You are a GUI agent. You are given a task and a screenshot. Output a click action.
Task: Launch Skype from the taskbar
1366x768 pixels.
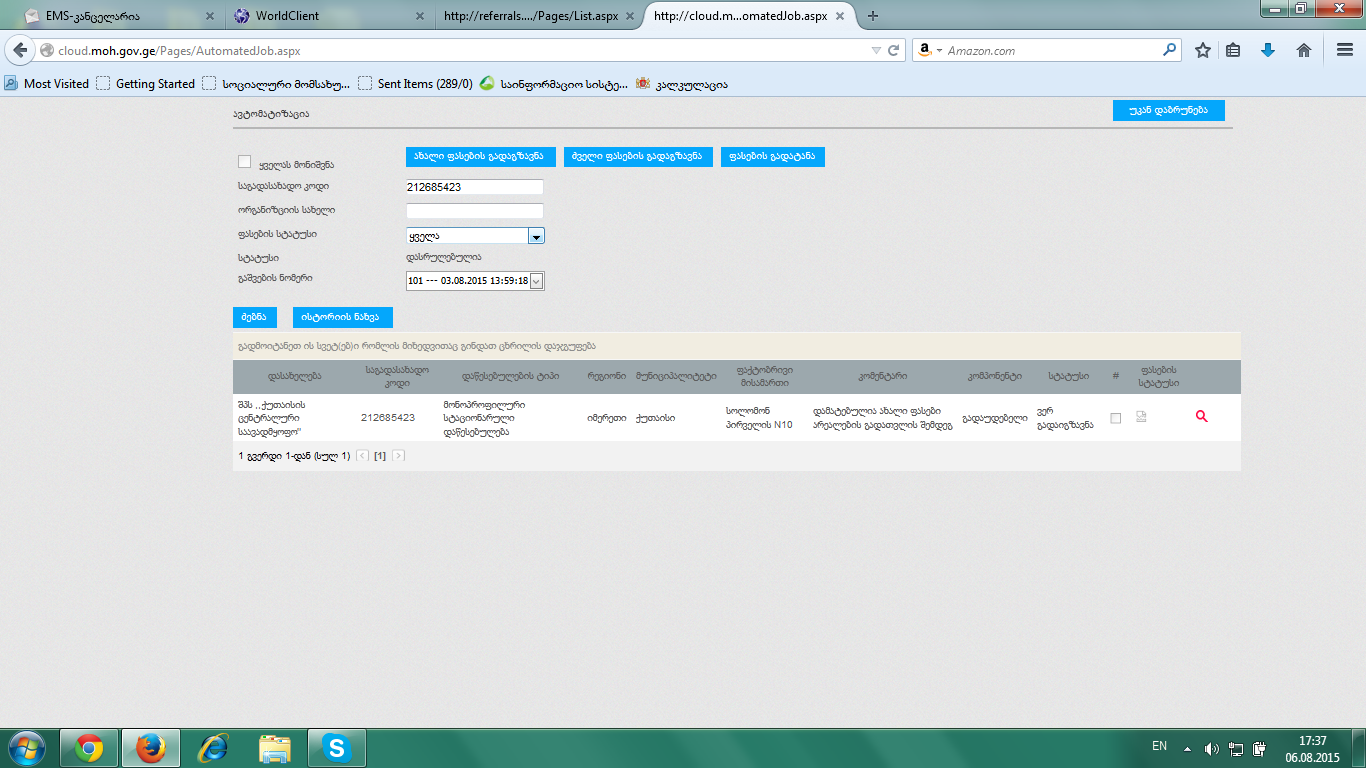pyautogui.click(x=336, y=748)
